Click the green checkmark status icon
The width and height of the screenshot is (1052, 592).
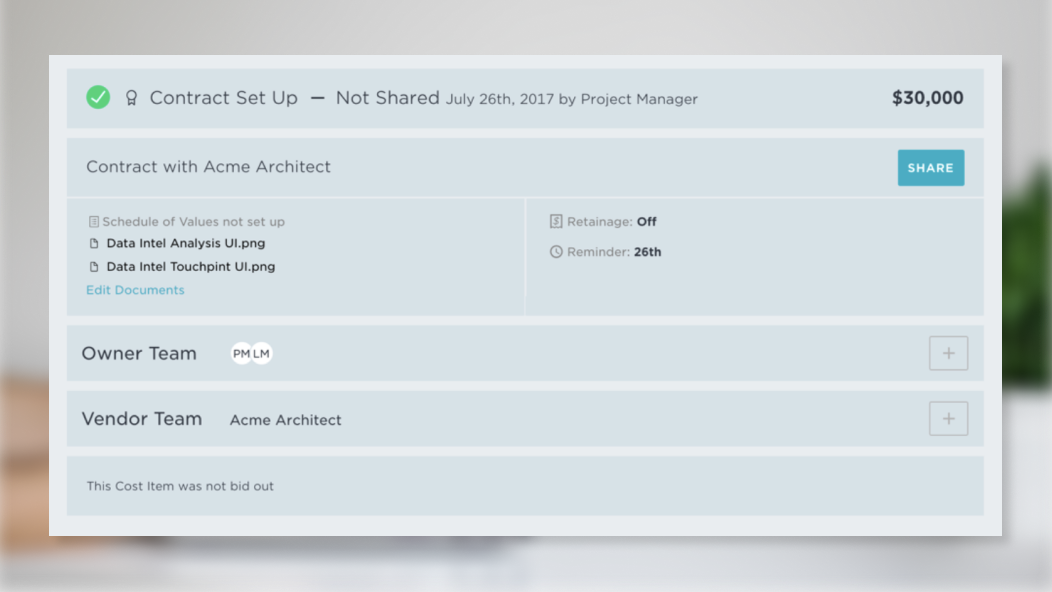click(98, 97)
